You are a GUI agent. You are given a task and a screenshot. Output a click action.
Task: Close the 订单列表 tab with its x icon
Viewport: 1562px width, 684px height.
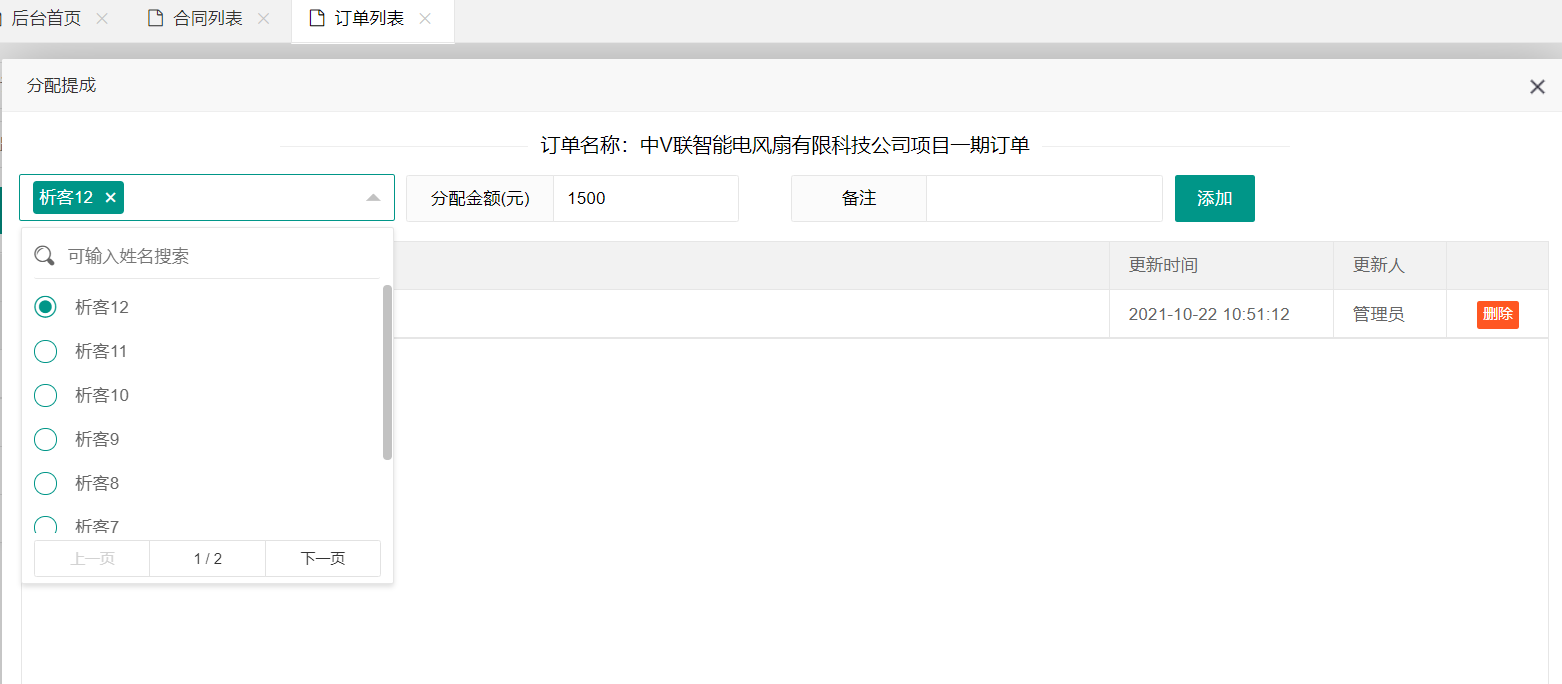point(425,19)
